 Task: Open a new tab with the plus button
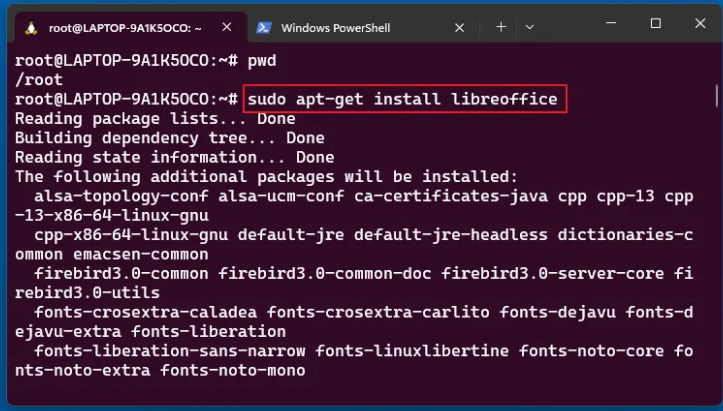(501, 27)
